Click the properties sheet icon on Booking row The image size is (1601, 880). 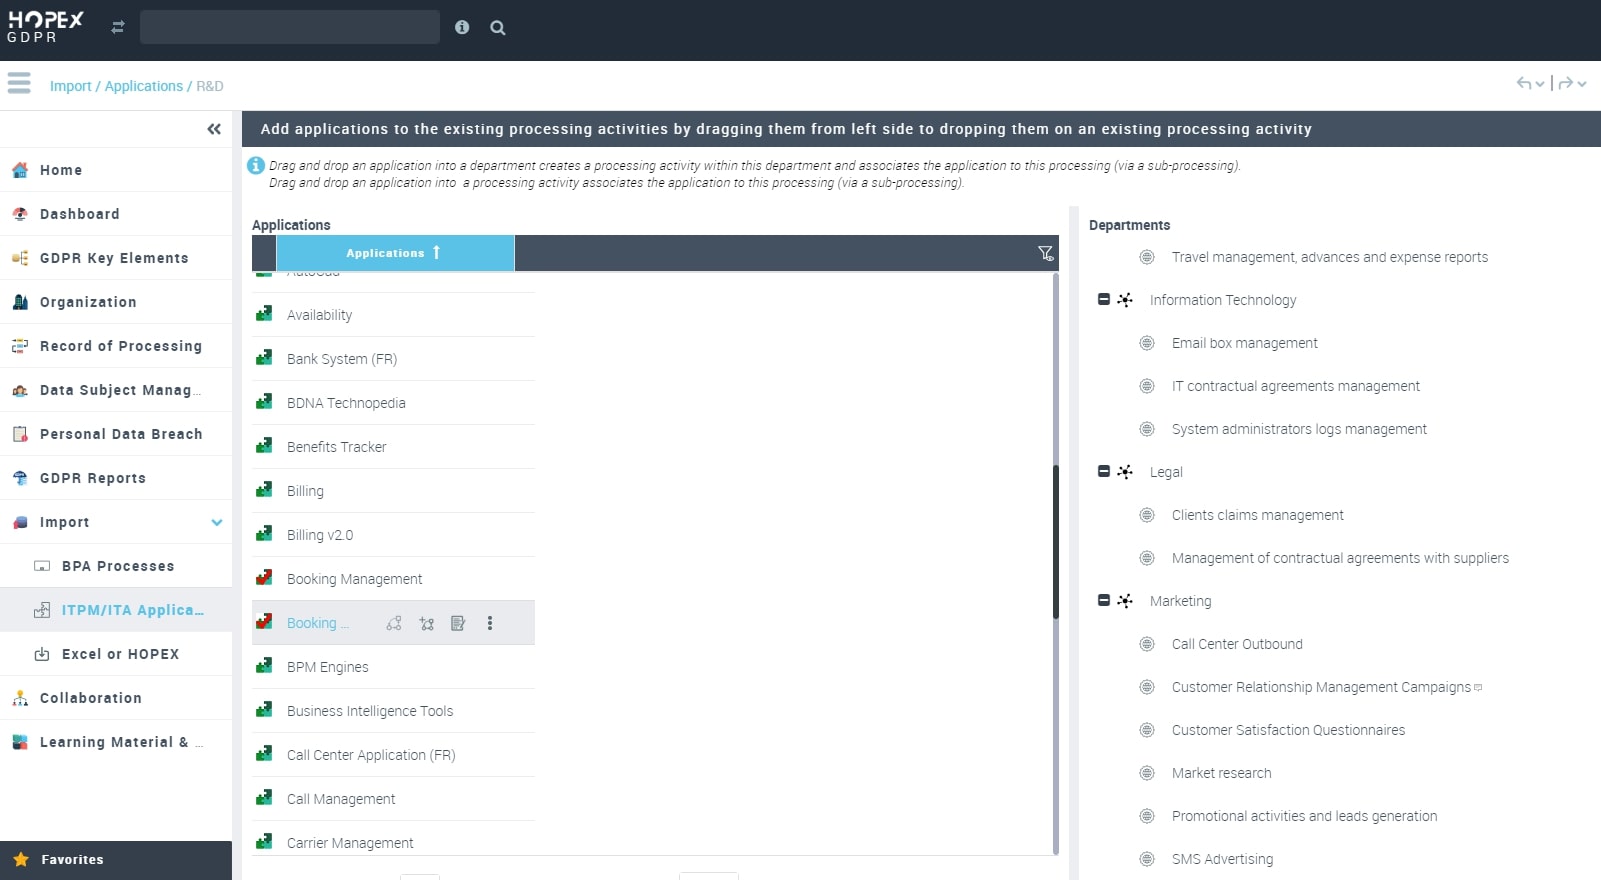pos(458,623)
